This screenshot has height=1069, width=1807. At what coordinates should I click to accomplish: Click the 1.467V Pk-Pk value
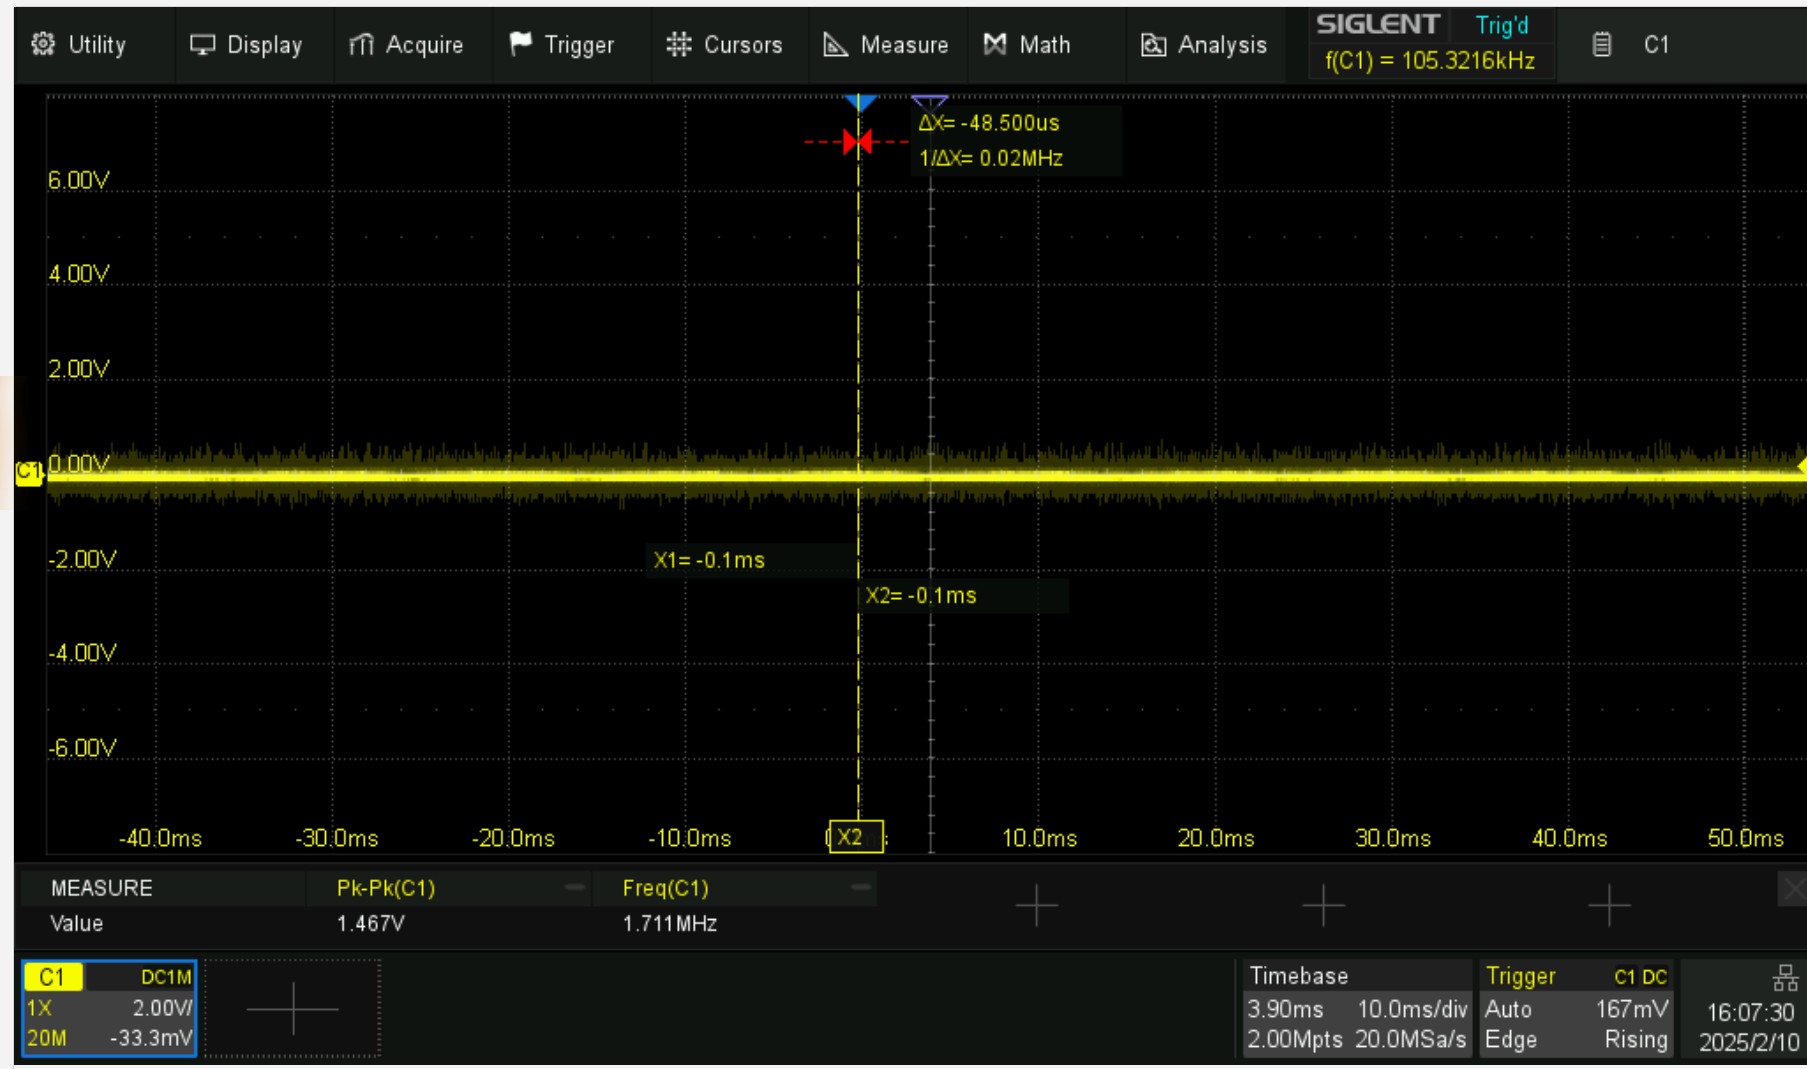371,924
